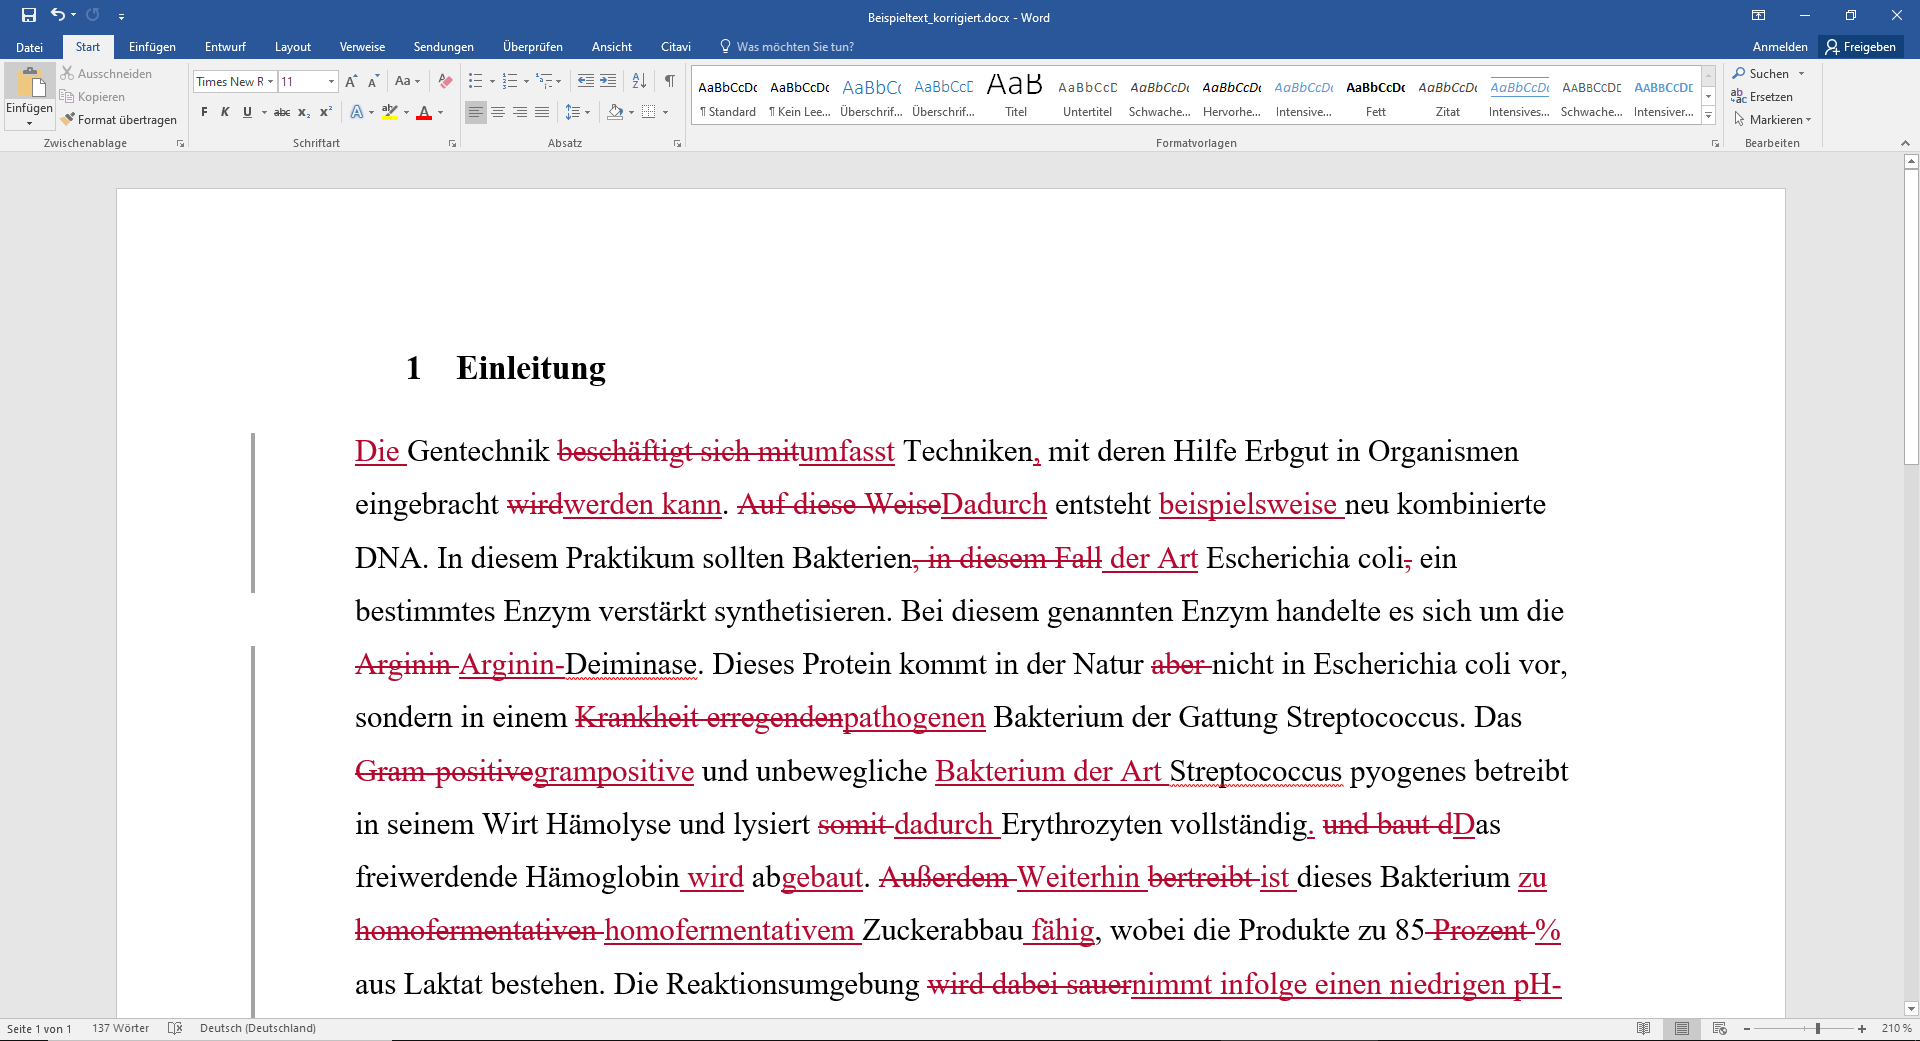Enable underline formatting
Screen dimensions: 1920x1041
[246, 112]
